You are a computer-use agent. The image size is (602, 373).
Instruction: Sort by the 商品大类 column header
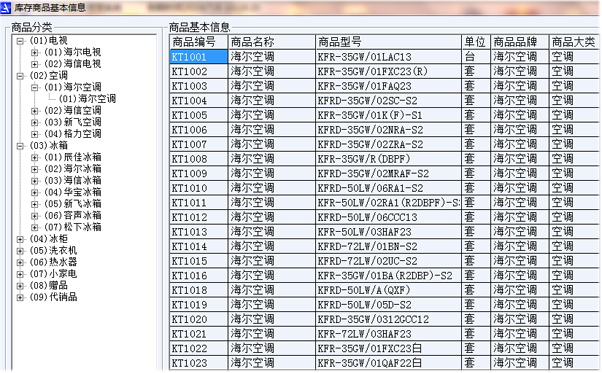(x=575, y=42)
